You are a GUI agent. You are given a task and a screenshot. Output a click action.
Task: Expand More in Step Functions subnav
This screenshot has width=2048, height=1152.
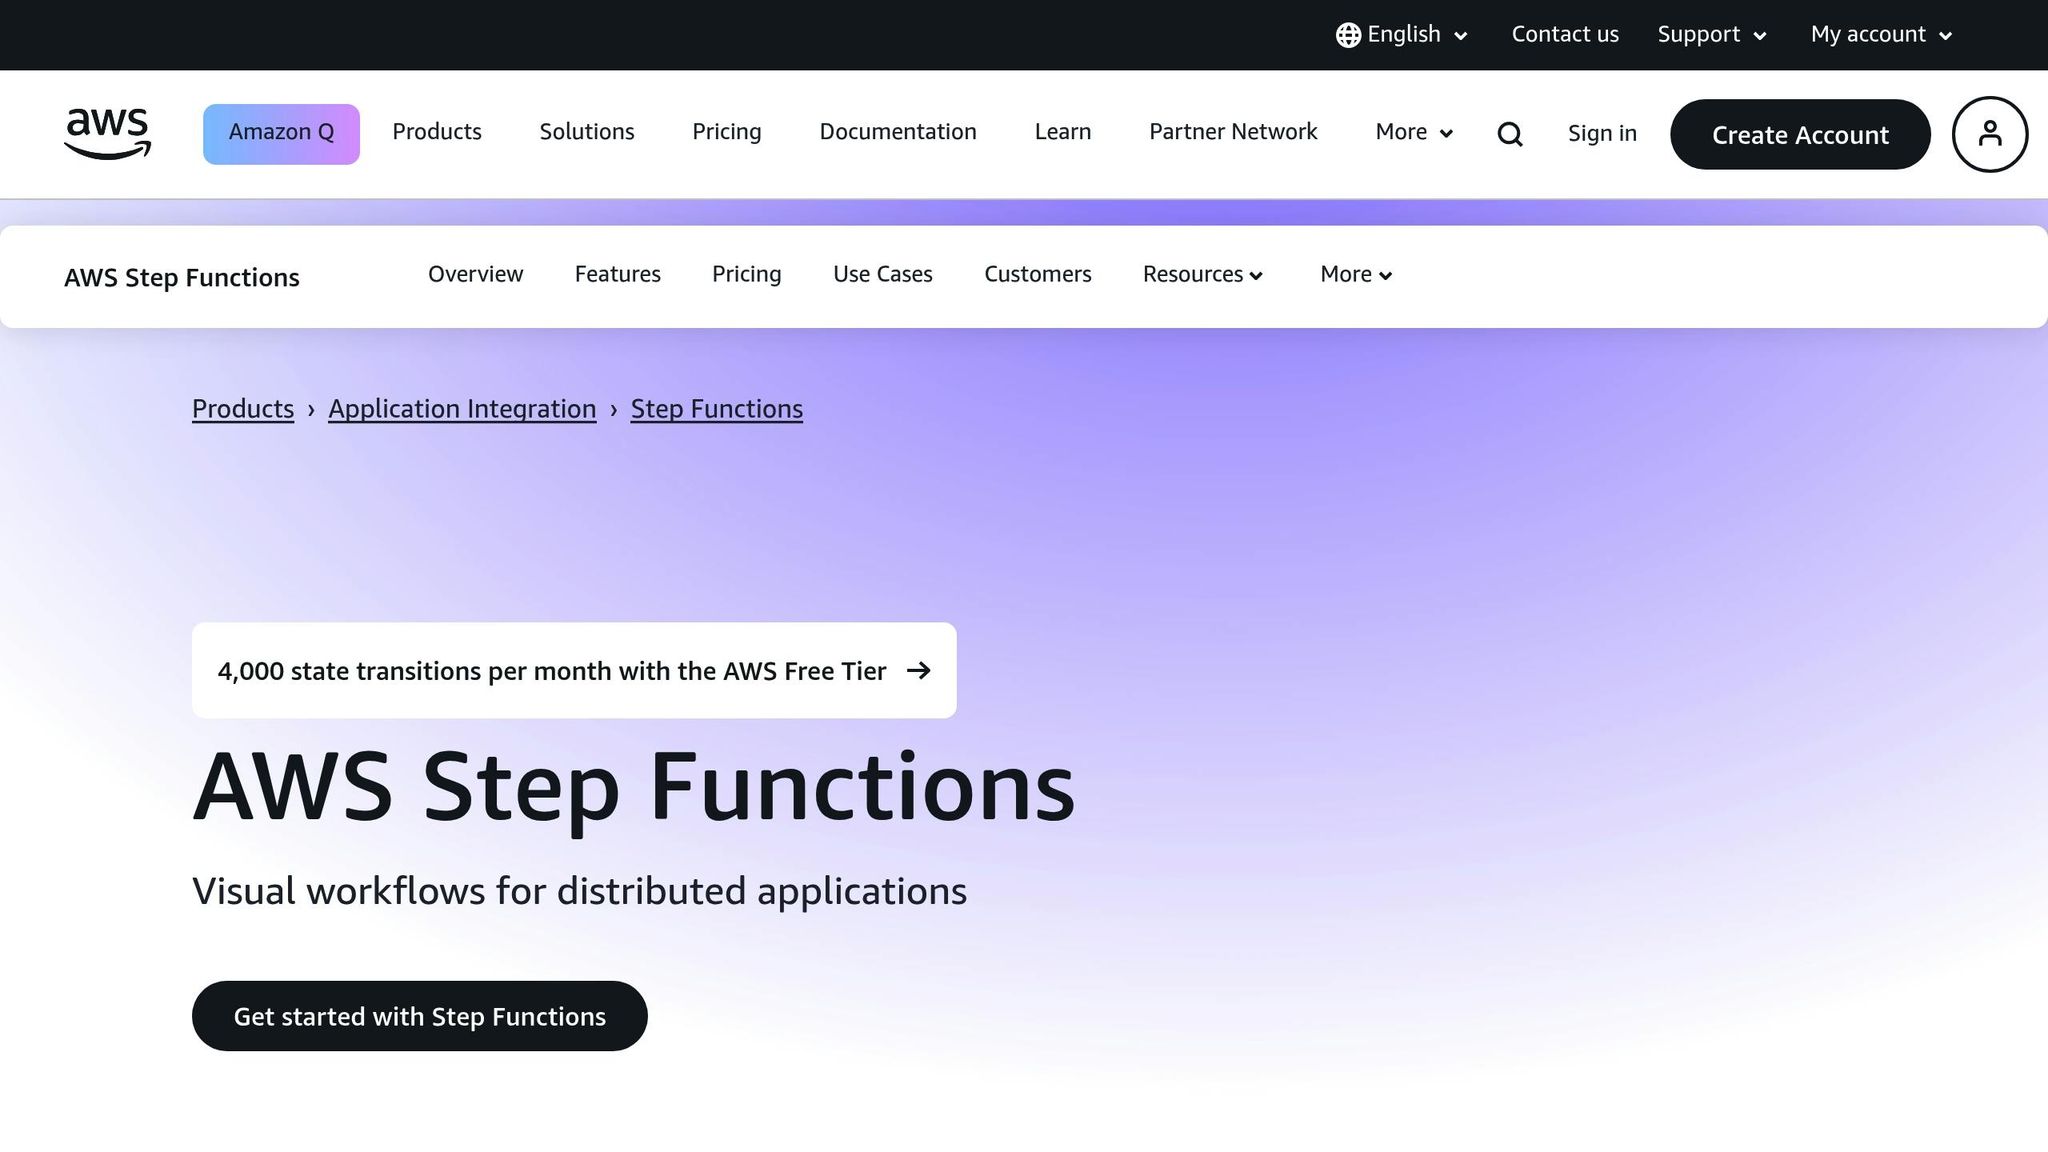1356,274
